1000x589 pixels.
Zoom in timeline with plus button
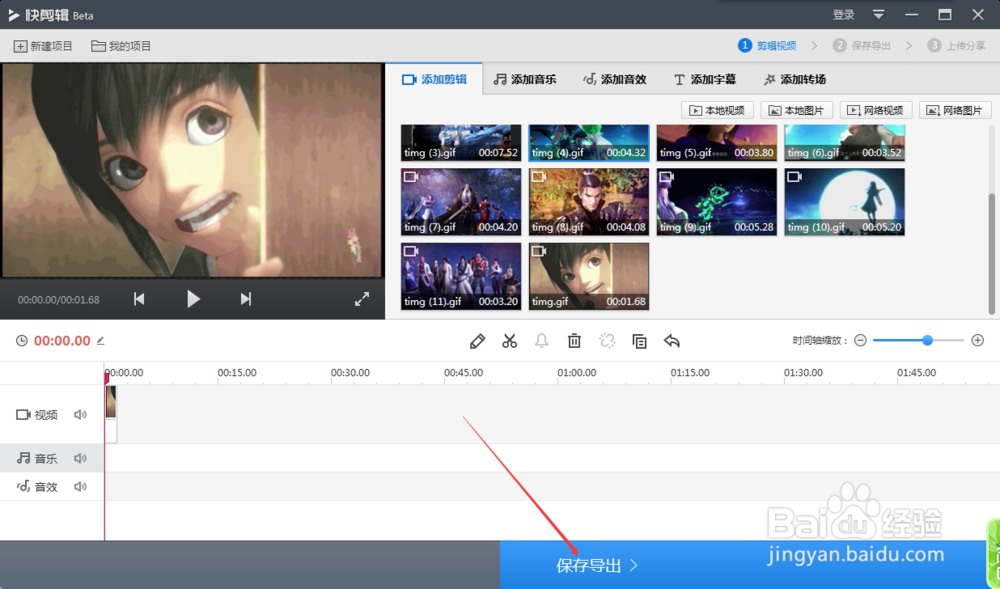pyautogui.click(x=978, y=340)
